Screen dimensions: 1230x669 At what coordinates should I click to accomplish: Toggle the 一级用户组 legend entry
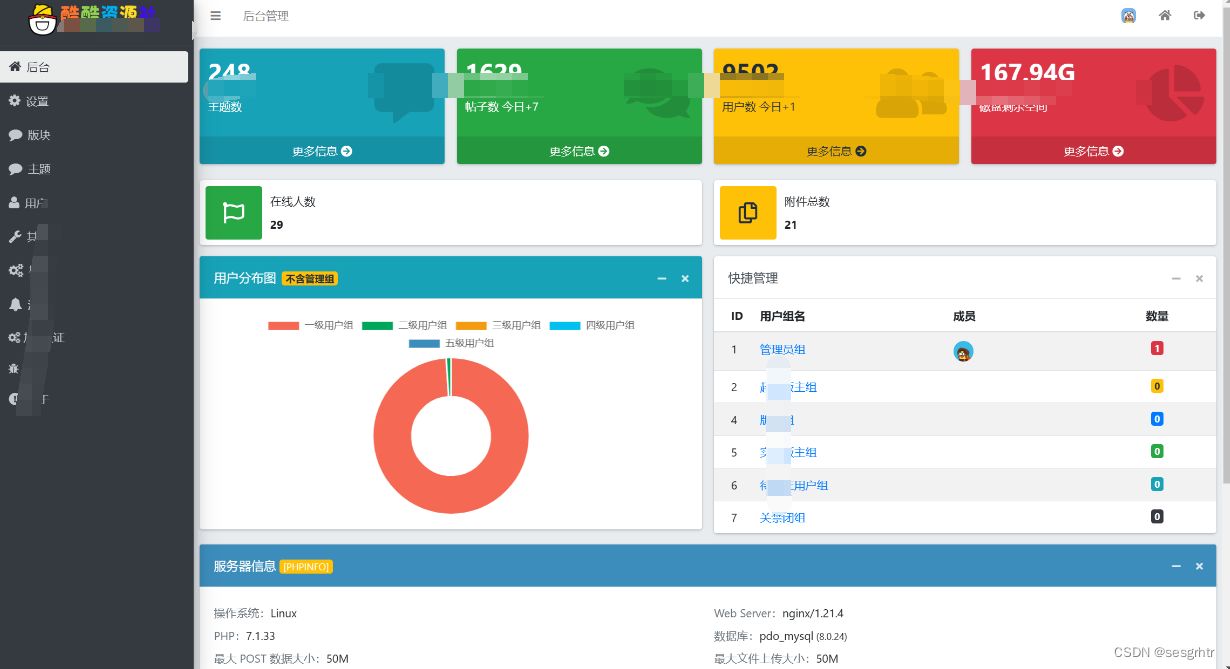(x=311, y=325)
